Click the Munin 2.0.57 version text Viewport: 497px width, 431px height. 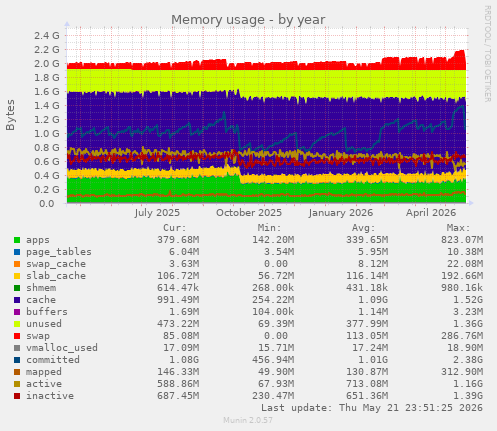pyautogui.click(x=248, y=420)
